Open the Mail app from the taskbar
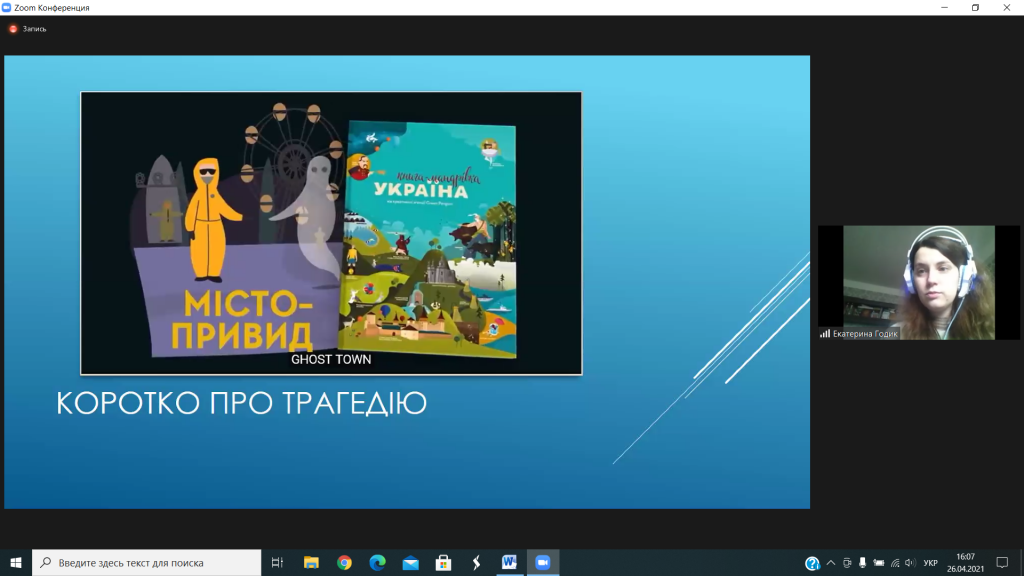The width and height of the screenshot is (1024, 576). 411,562
